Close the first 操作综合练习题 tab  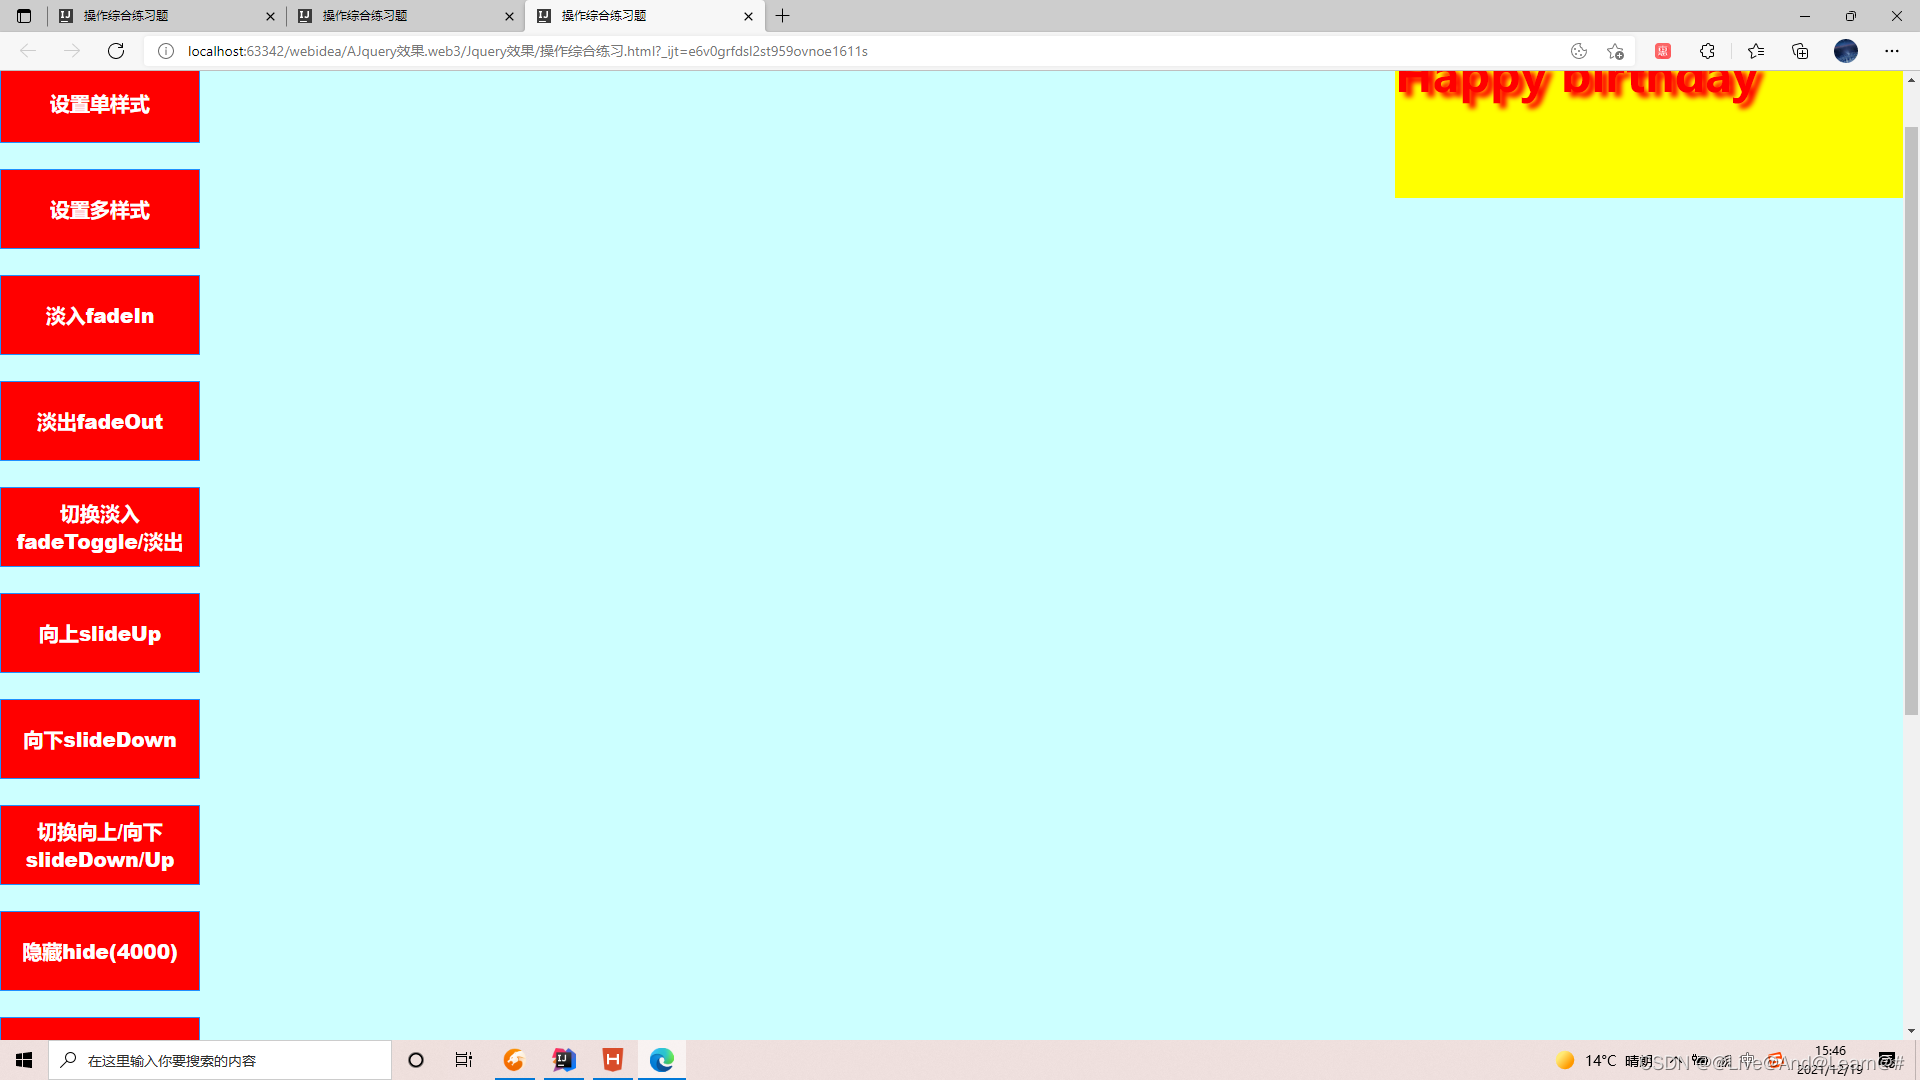[270, 16]
